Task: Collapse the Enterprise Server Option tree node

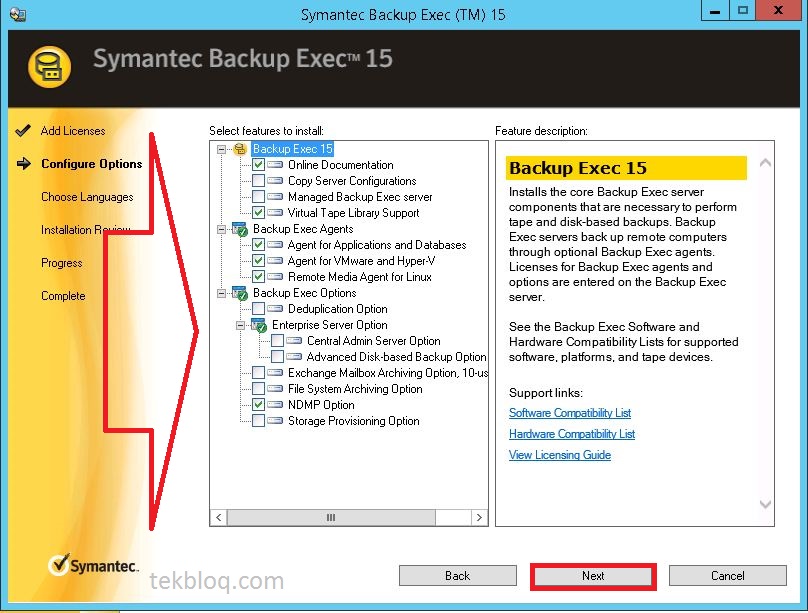Action: 241,325
